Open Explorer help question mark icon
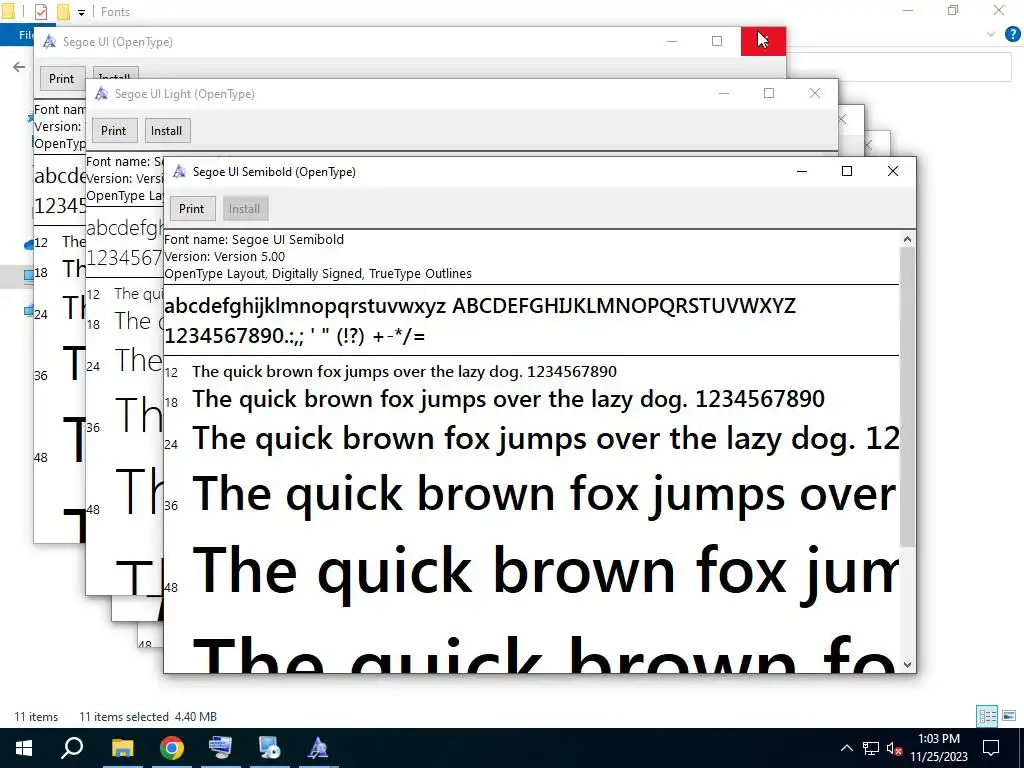This screenshot has width=1024, height=768. point(1012,34)
